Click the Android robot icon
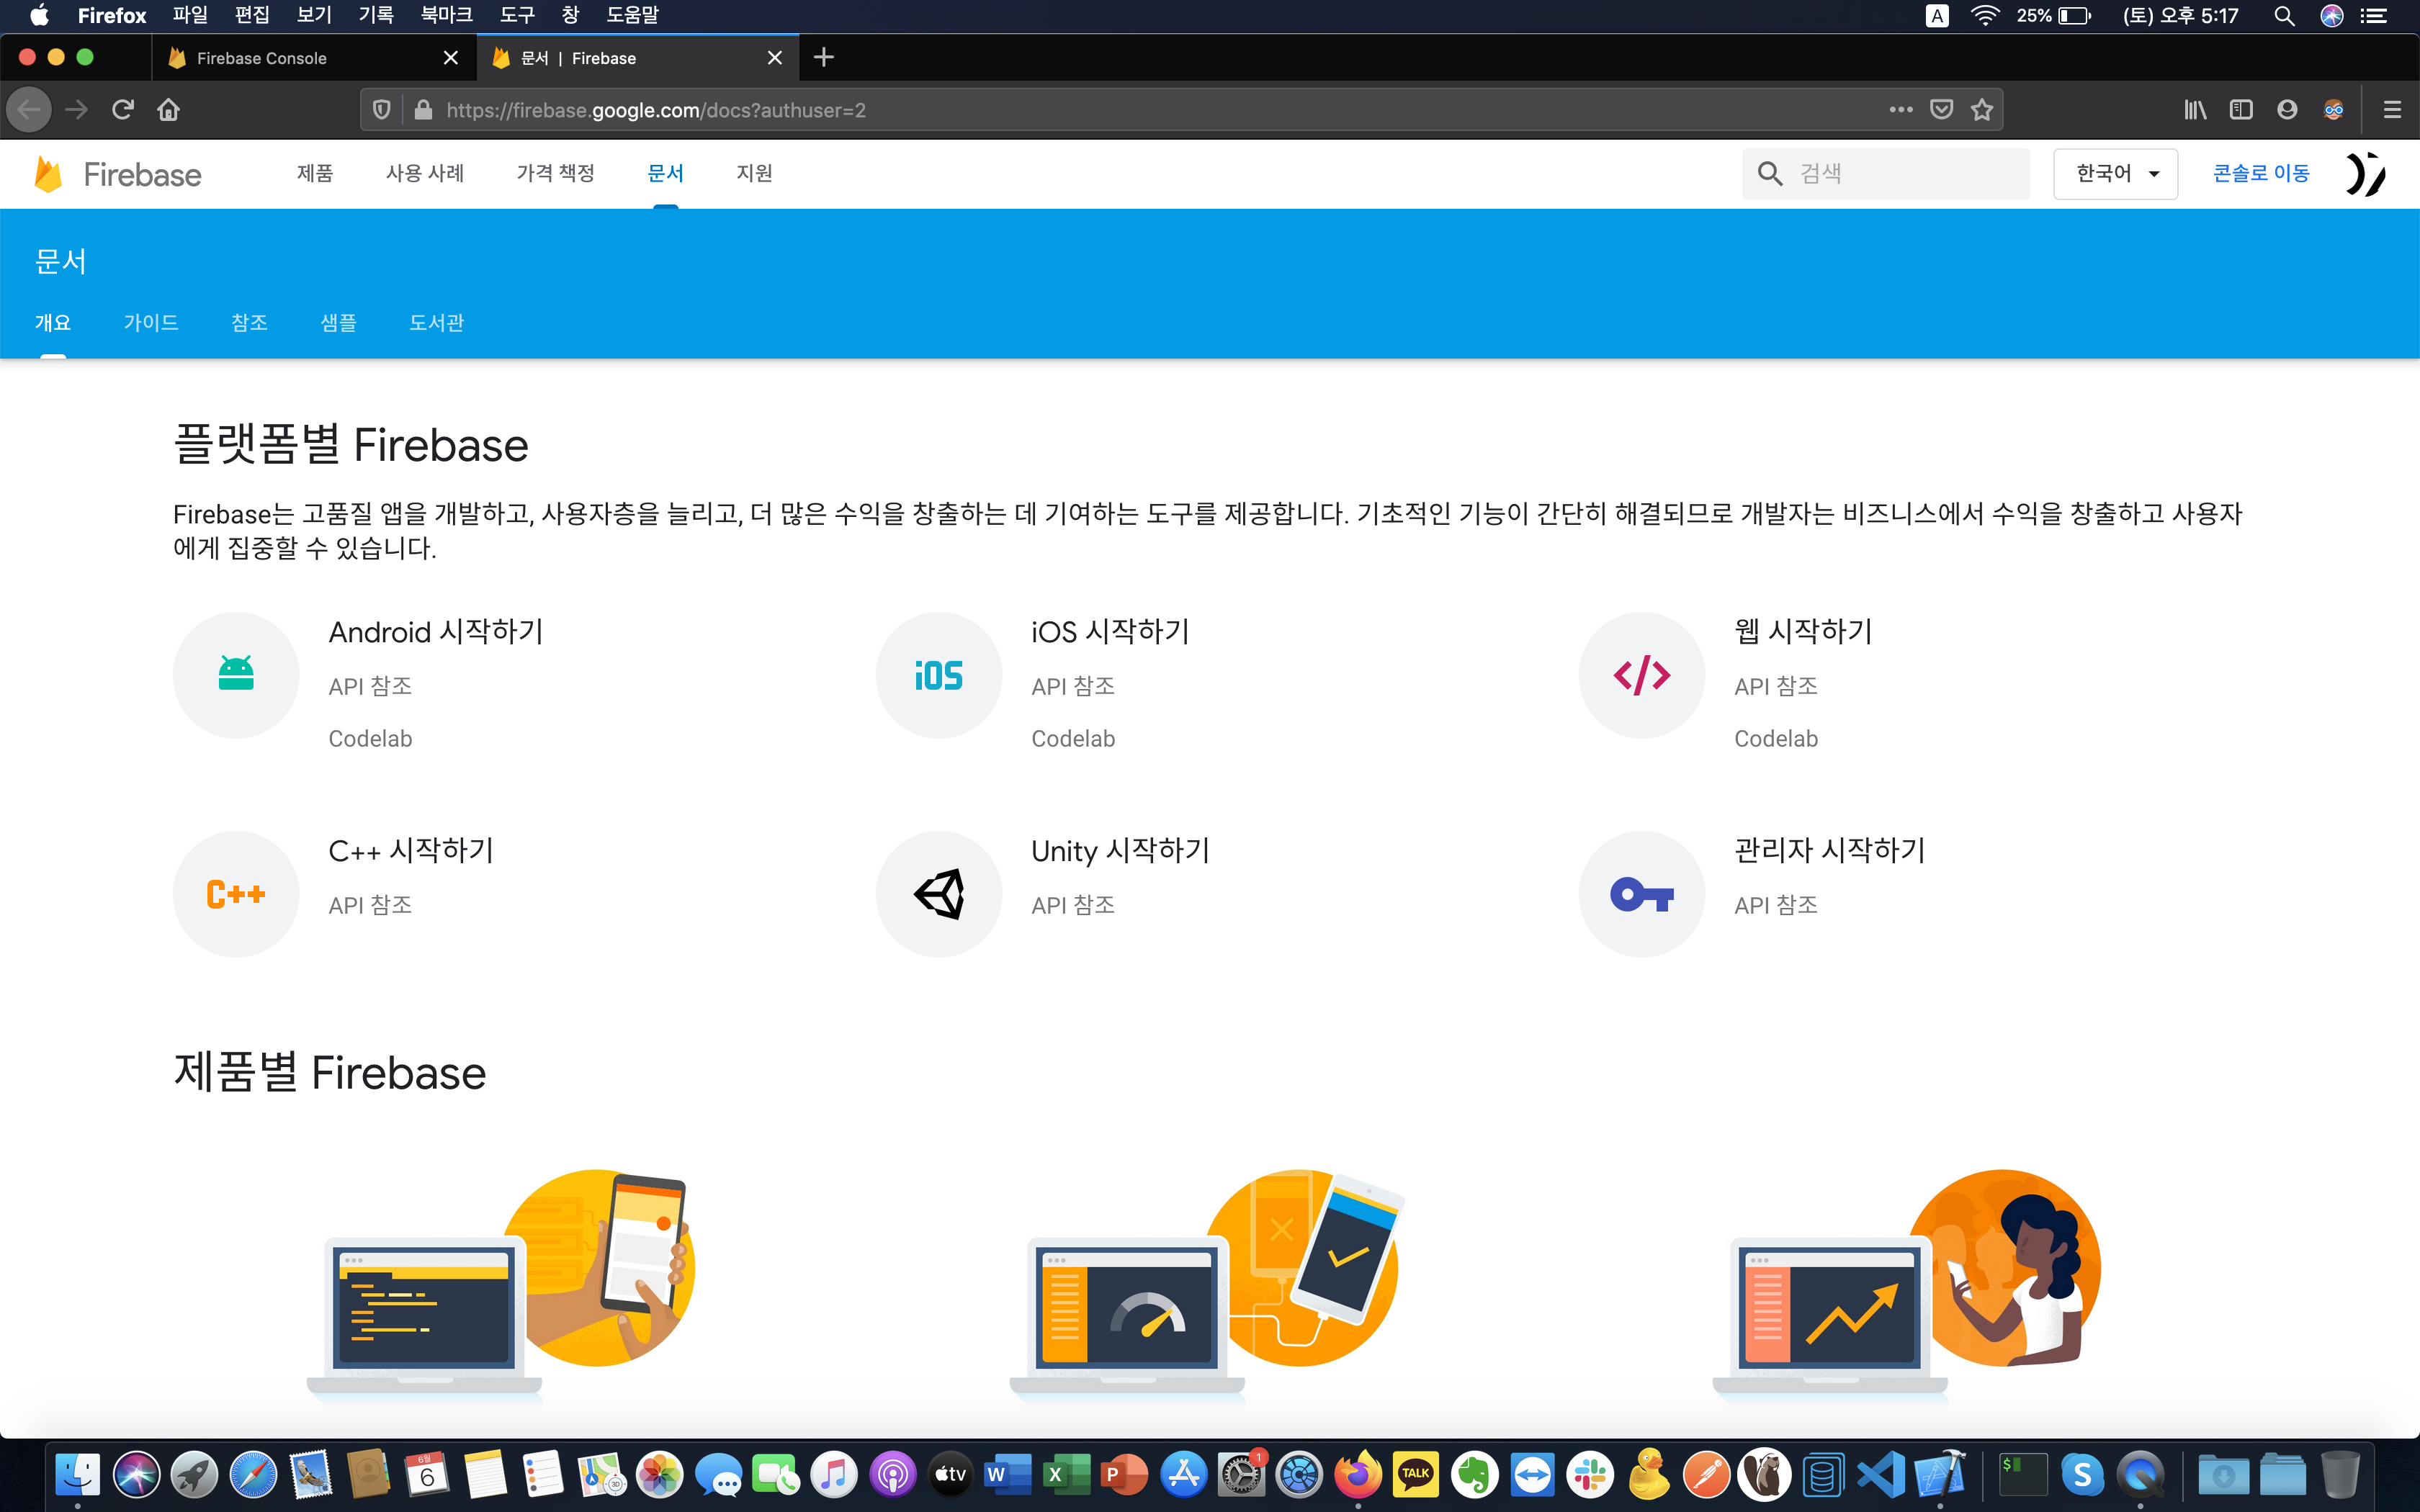Viewport: 2420px width, 1512px height. [236, 675]
